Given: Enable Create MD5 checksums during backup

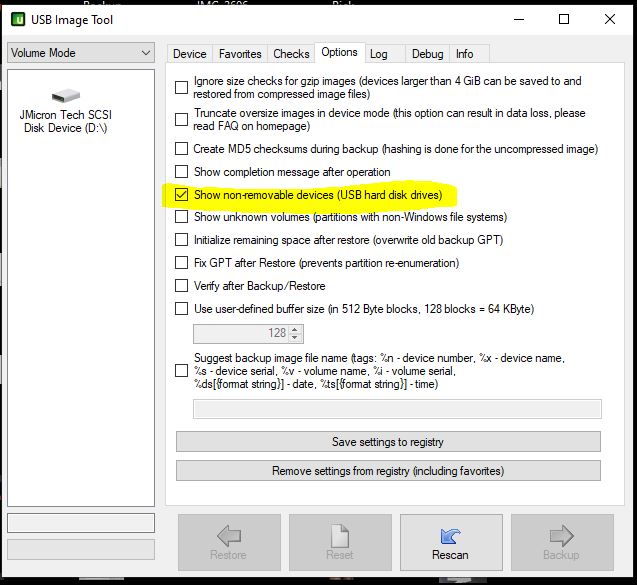Looking at the screenshot, I should point(181,149).
